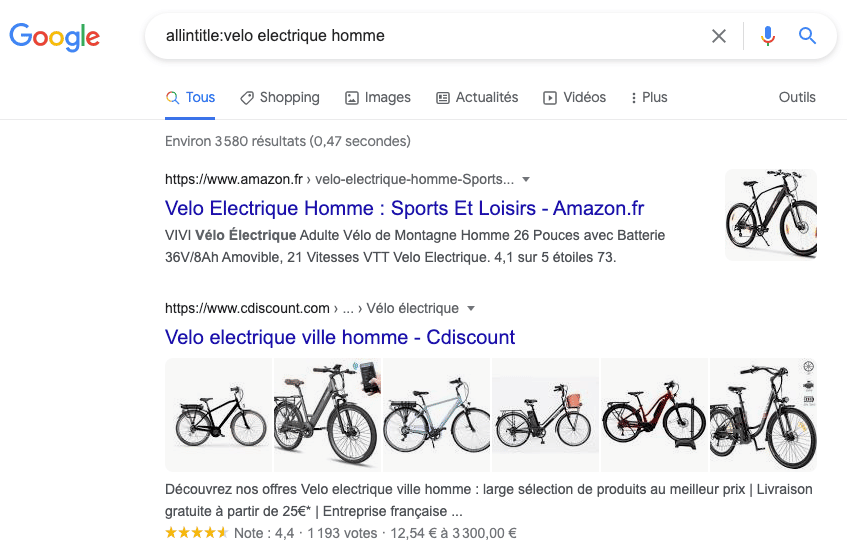Select the Tous results tab
847x552 pixels.
tap(190, 98)
